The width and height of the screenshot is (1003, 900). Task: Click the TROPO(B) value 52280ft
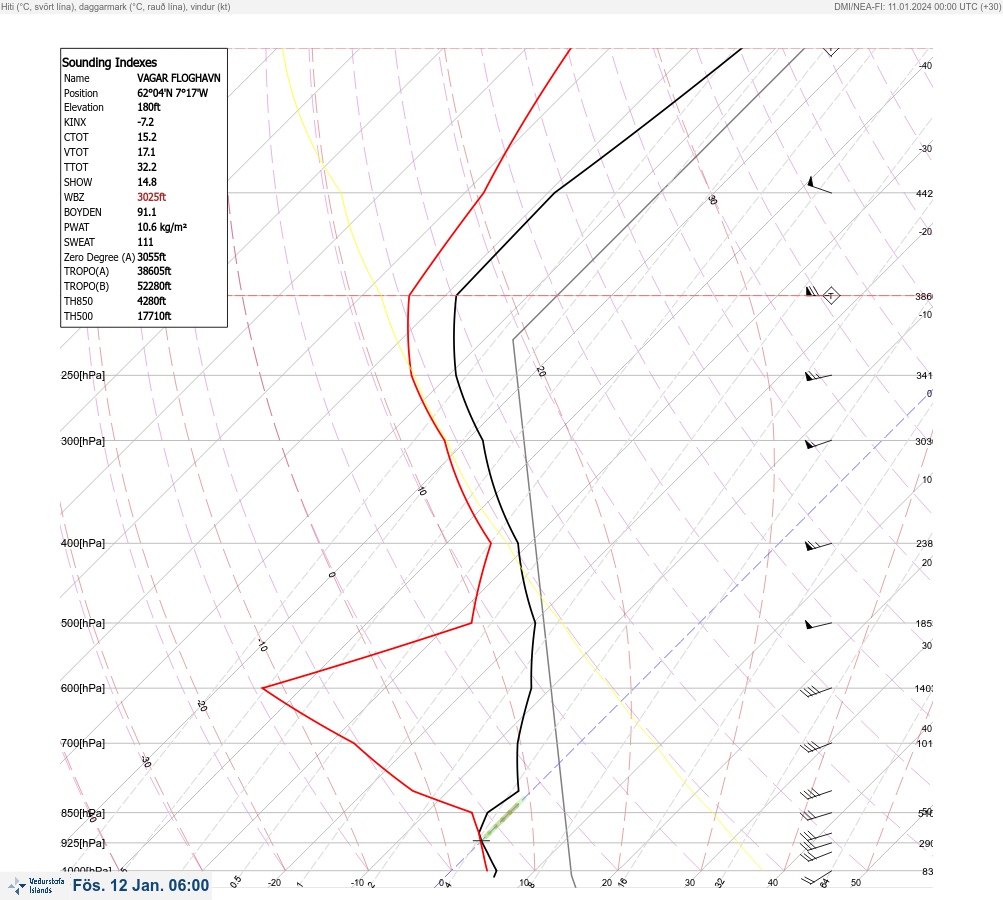click(x=154, y=286)
